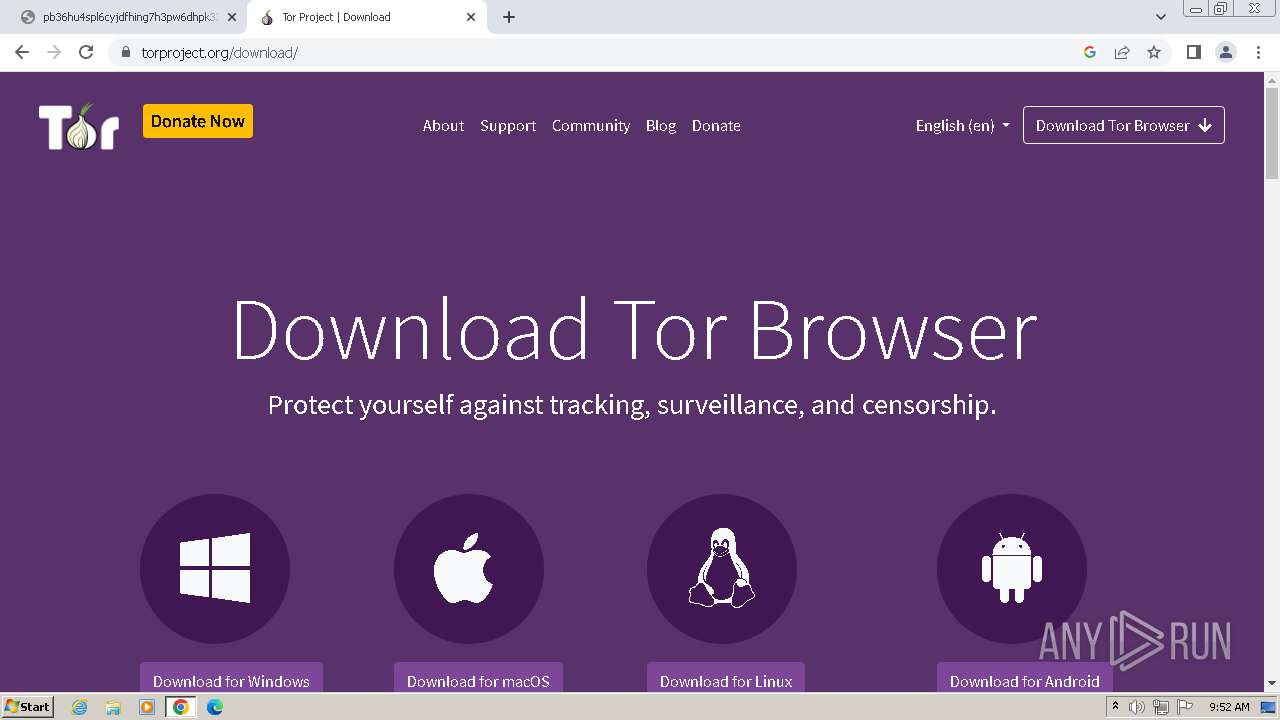
Task: Click Download for Android button
Action: tap(1025, 677)
